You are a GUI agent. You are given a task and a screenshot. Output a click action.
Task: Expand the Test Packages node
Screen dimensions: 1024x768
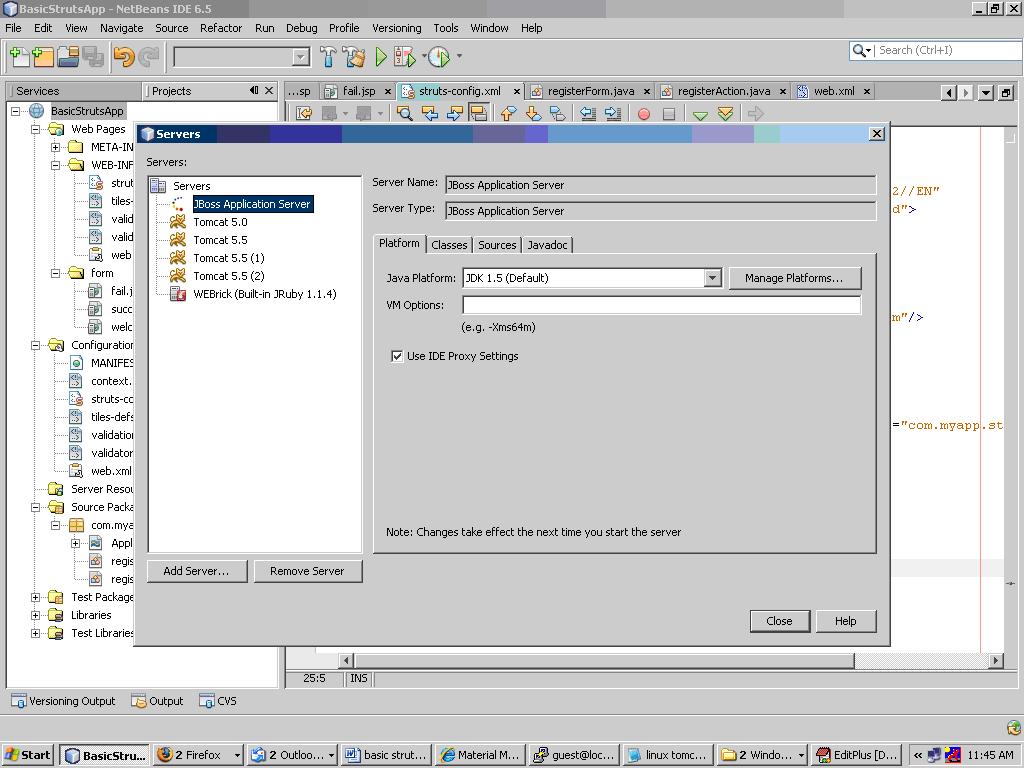(x=36, y=598)
